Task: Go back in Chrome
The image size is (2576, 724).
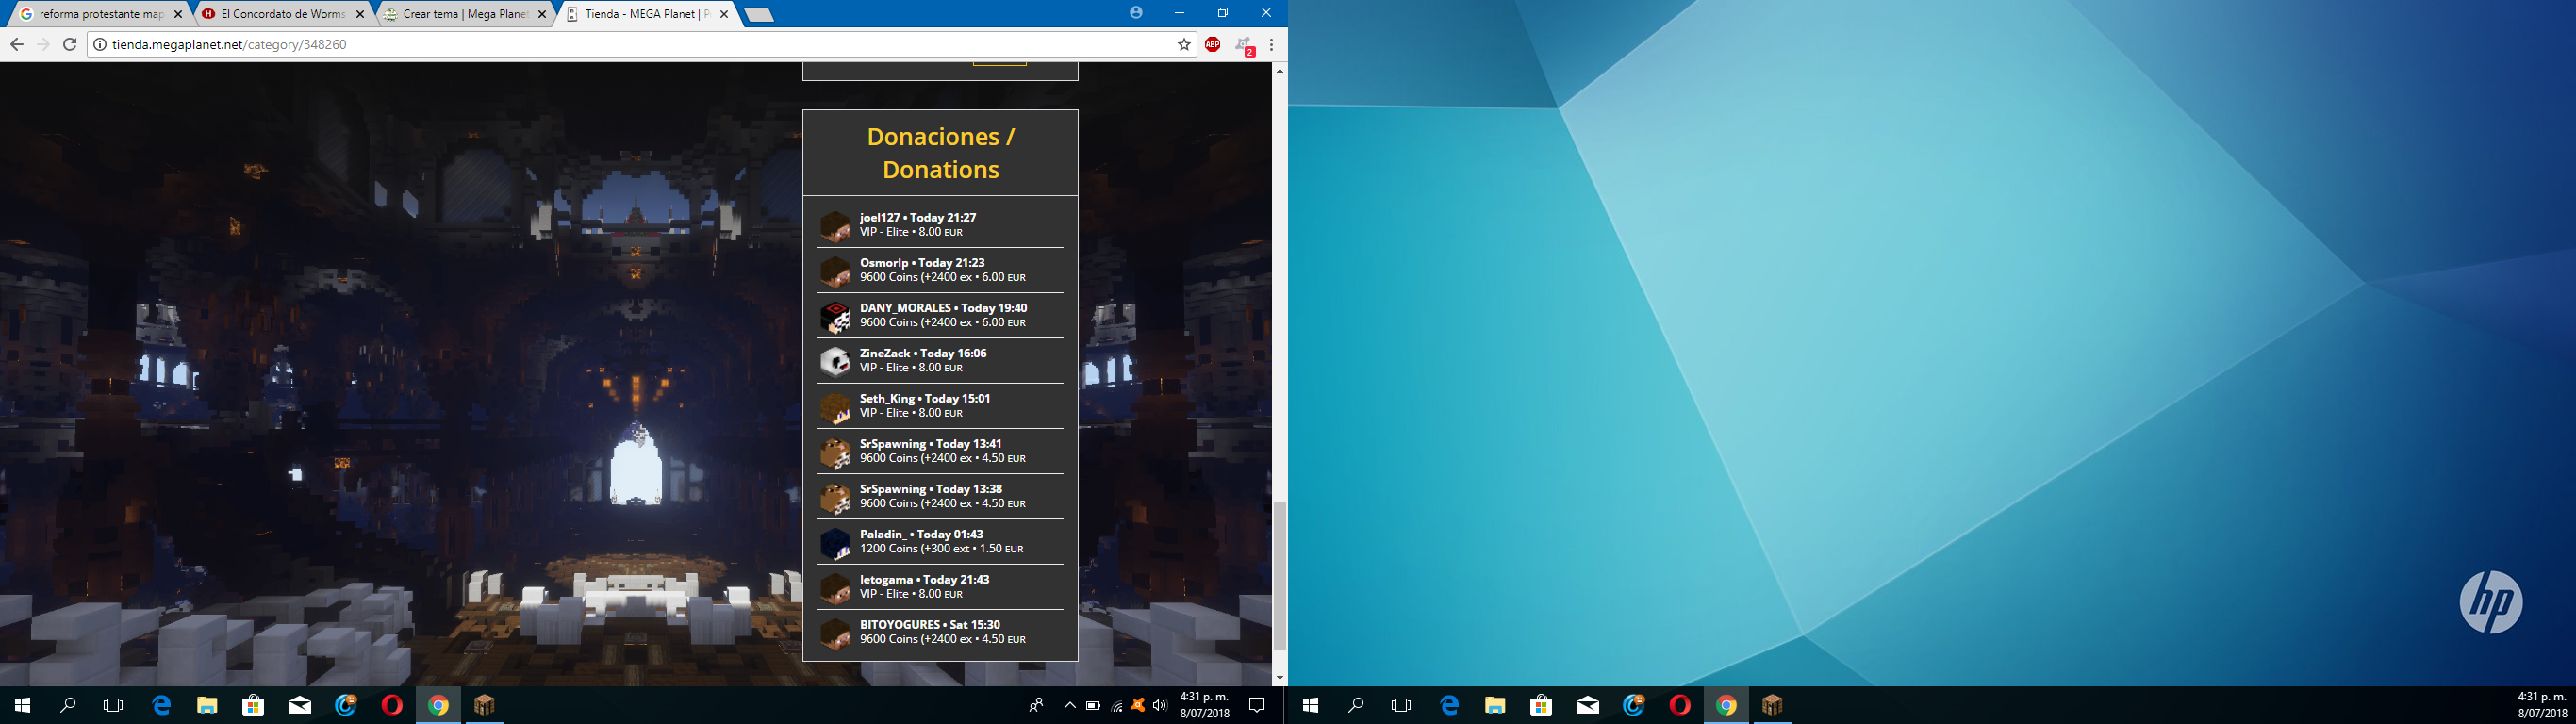Action: (17, 44)
